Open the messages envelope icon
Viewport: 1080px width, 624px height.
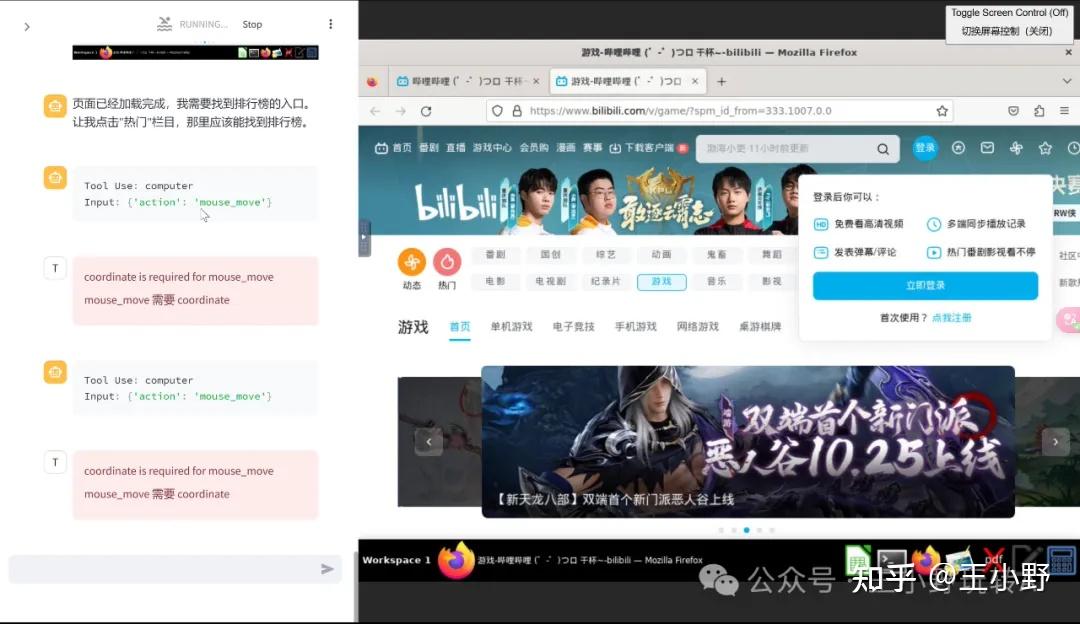pos(987,148)
